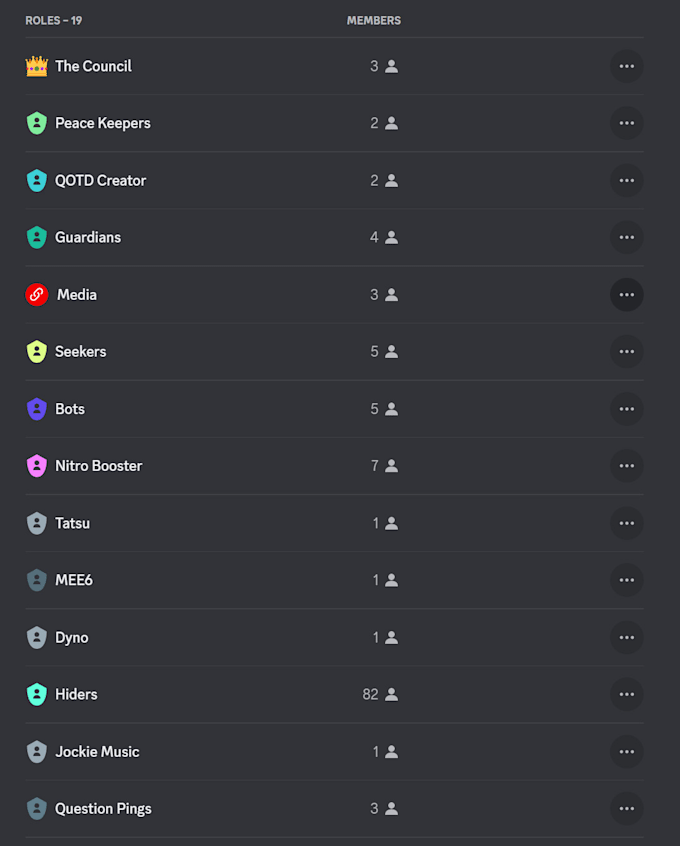Select the Dyno role row
Viewport: 680px width, 846px height.
tap(70, 637)
